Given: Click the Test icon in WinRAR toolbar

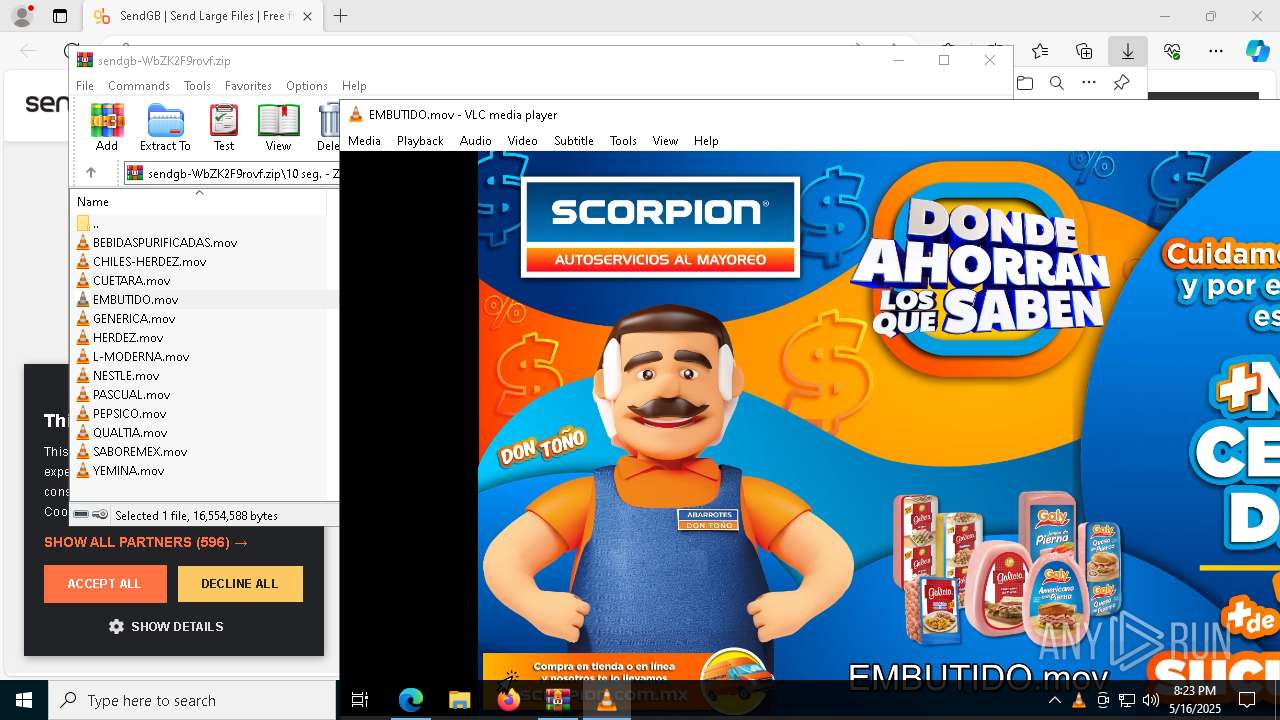Looking at the screenshot, I should point(224,127).
